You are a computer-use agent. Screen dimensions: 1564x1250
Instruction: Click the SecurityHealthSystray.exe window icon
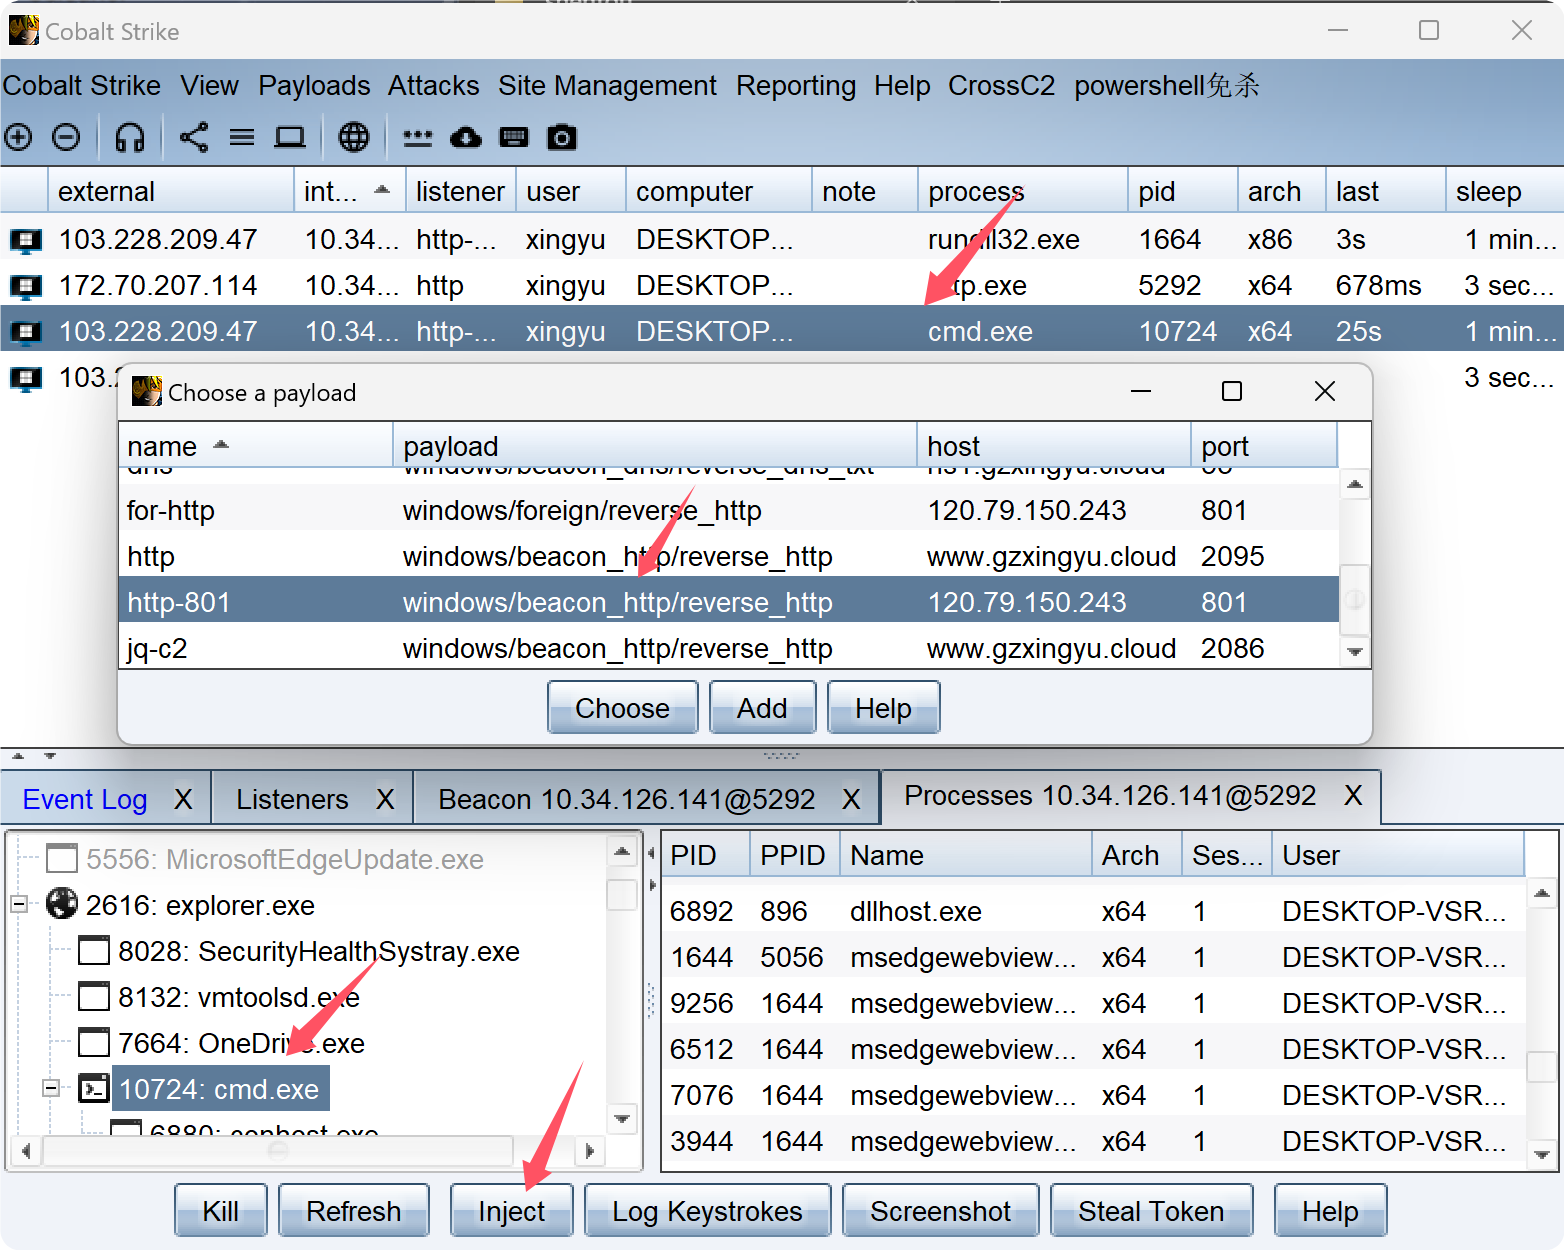[94, 950]
